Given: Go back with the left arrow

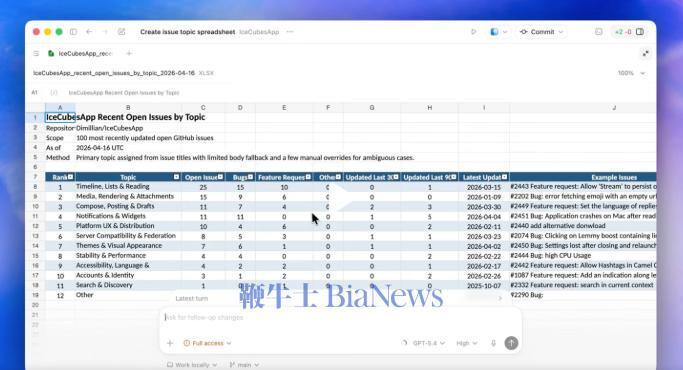Looking at the screenshot, I should point(89,32).
